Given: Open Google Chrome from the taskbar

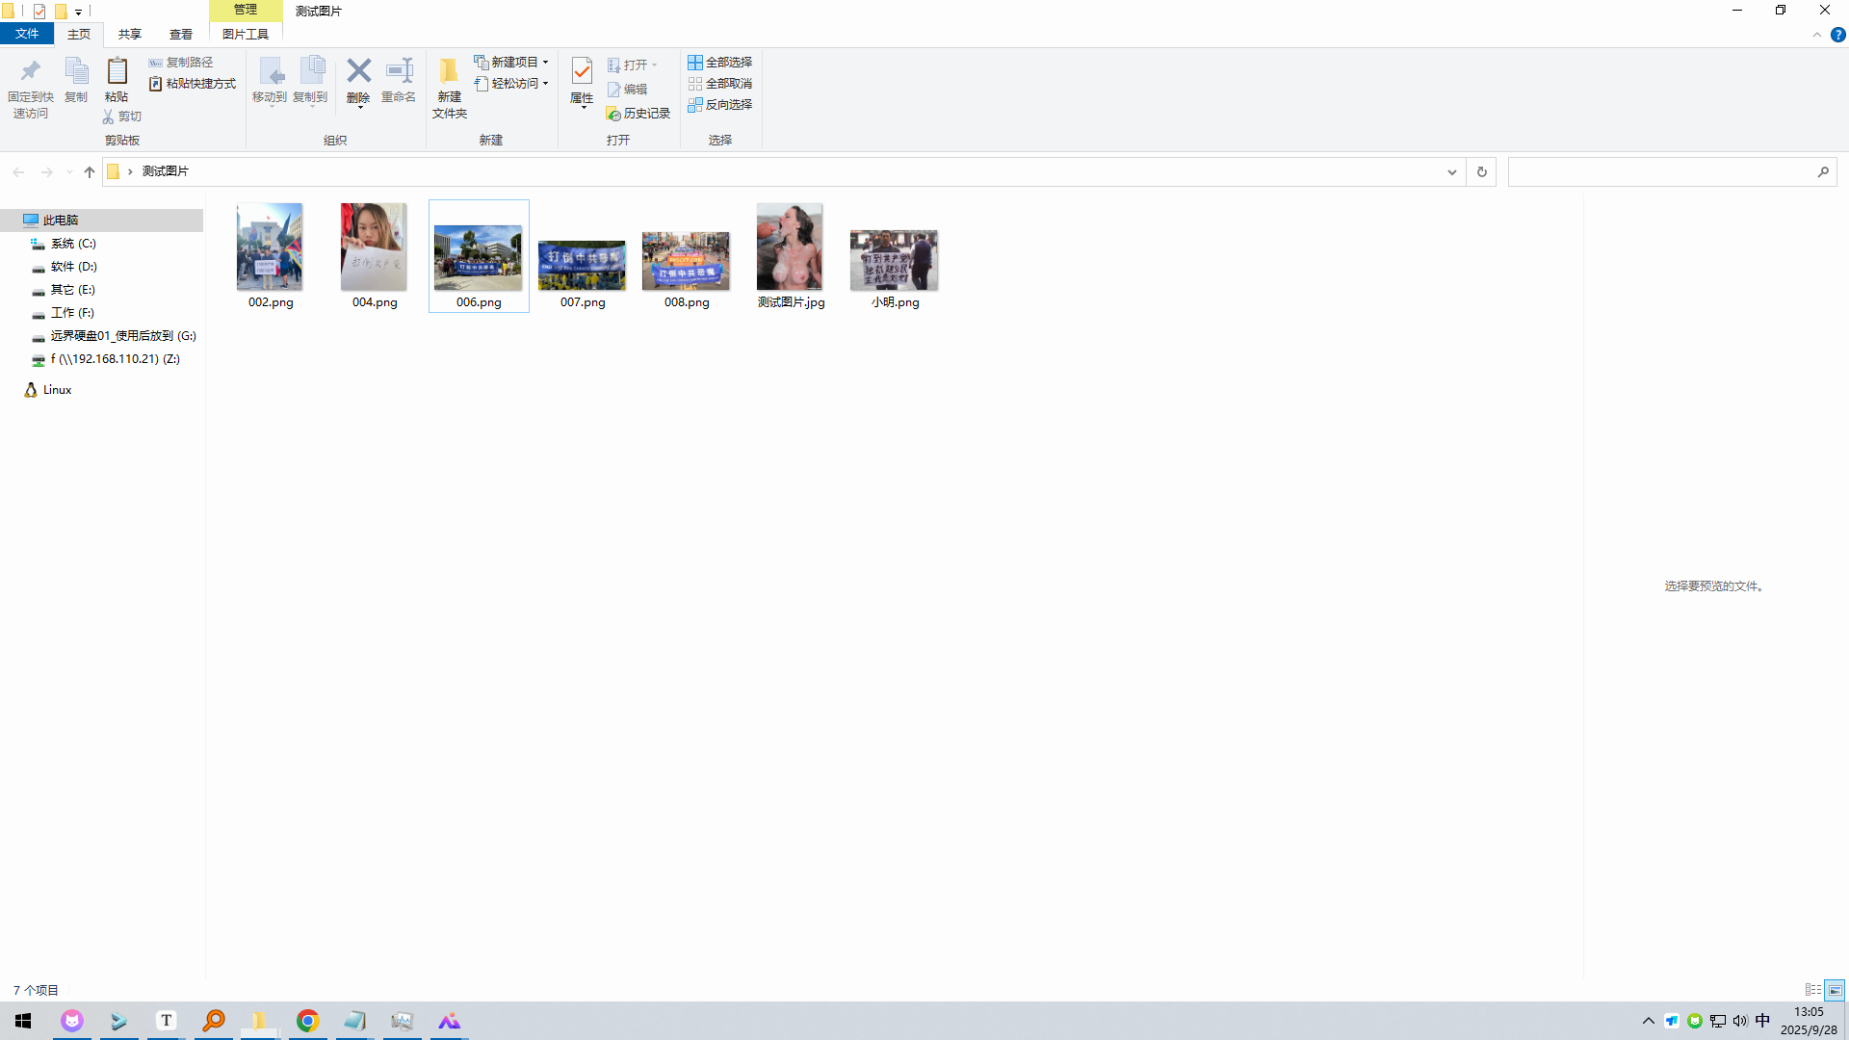Looking at the screenshot, I should pos(307,1020).
